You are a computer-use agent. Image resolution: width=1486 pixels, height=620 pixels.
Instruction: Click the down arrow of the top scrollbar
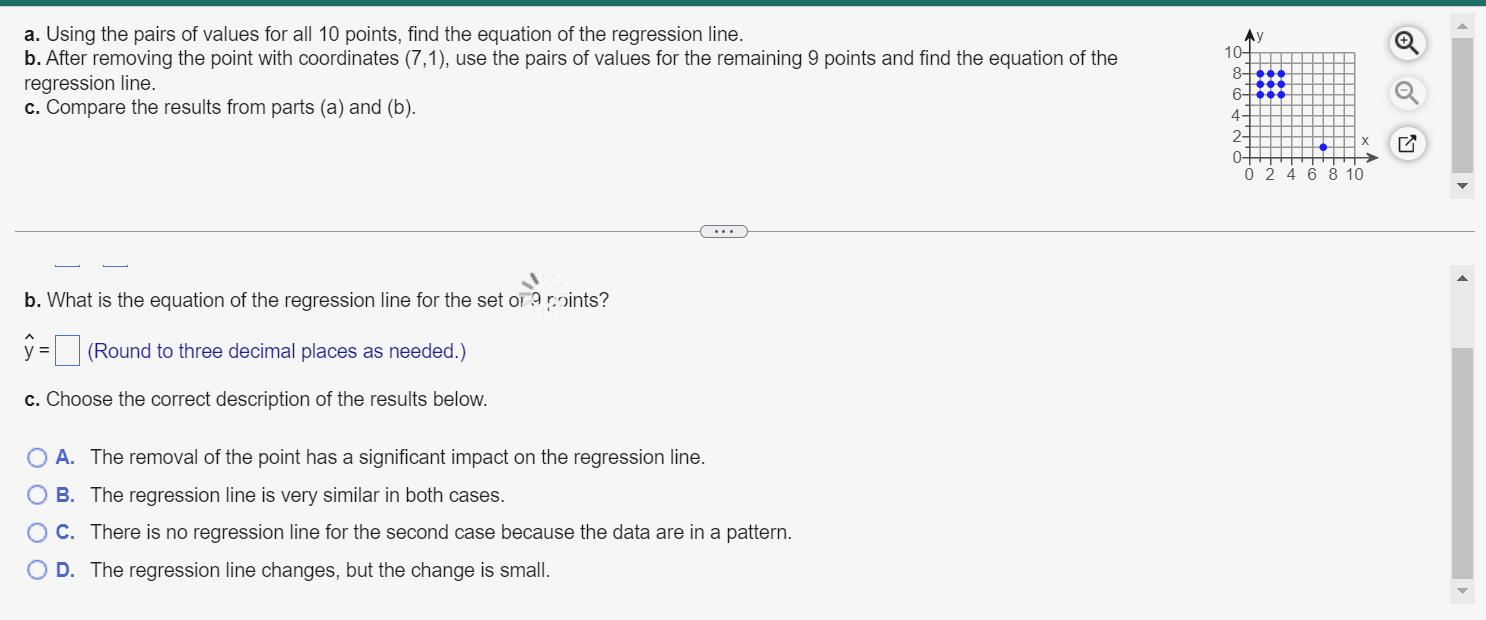coord(1462,186)
